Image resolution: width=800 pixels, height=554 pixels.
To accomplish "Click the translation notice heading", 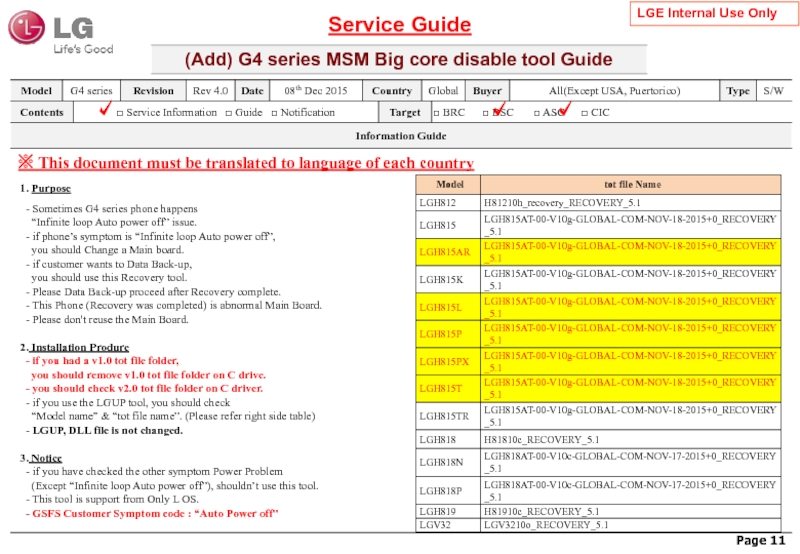I will click(246, 163).
